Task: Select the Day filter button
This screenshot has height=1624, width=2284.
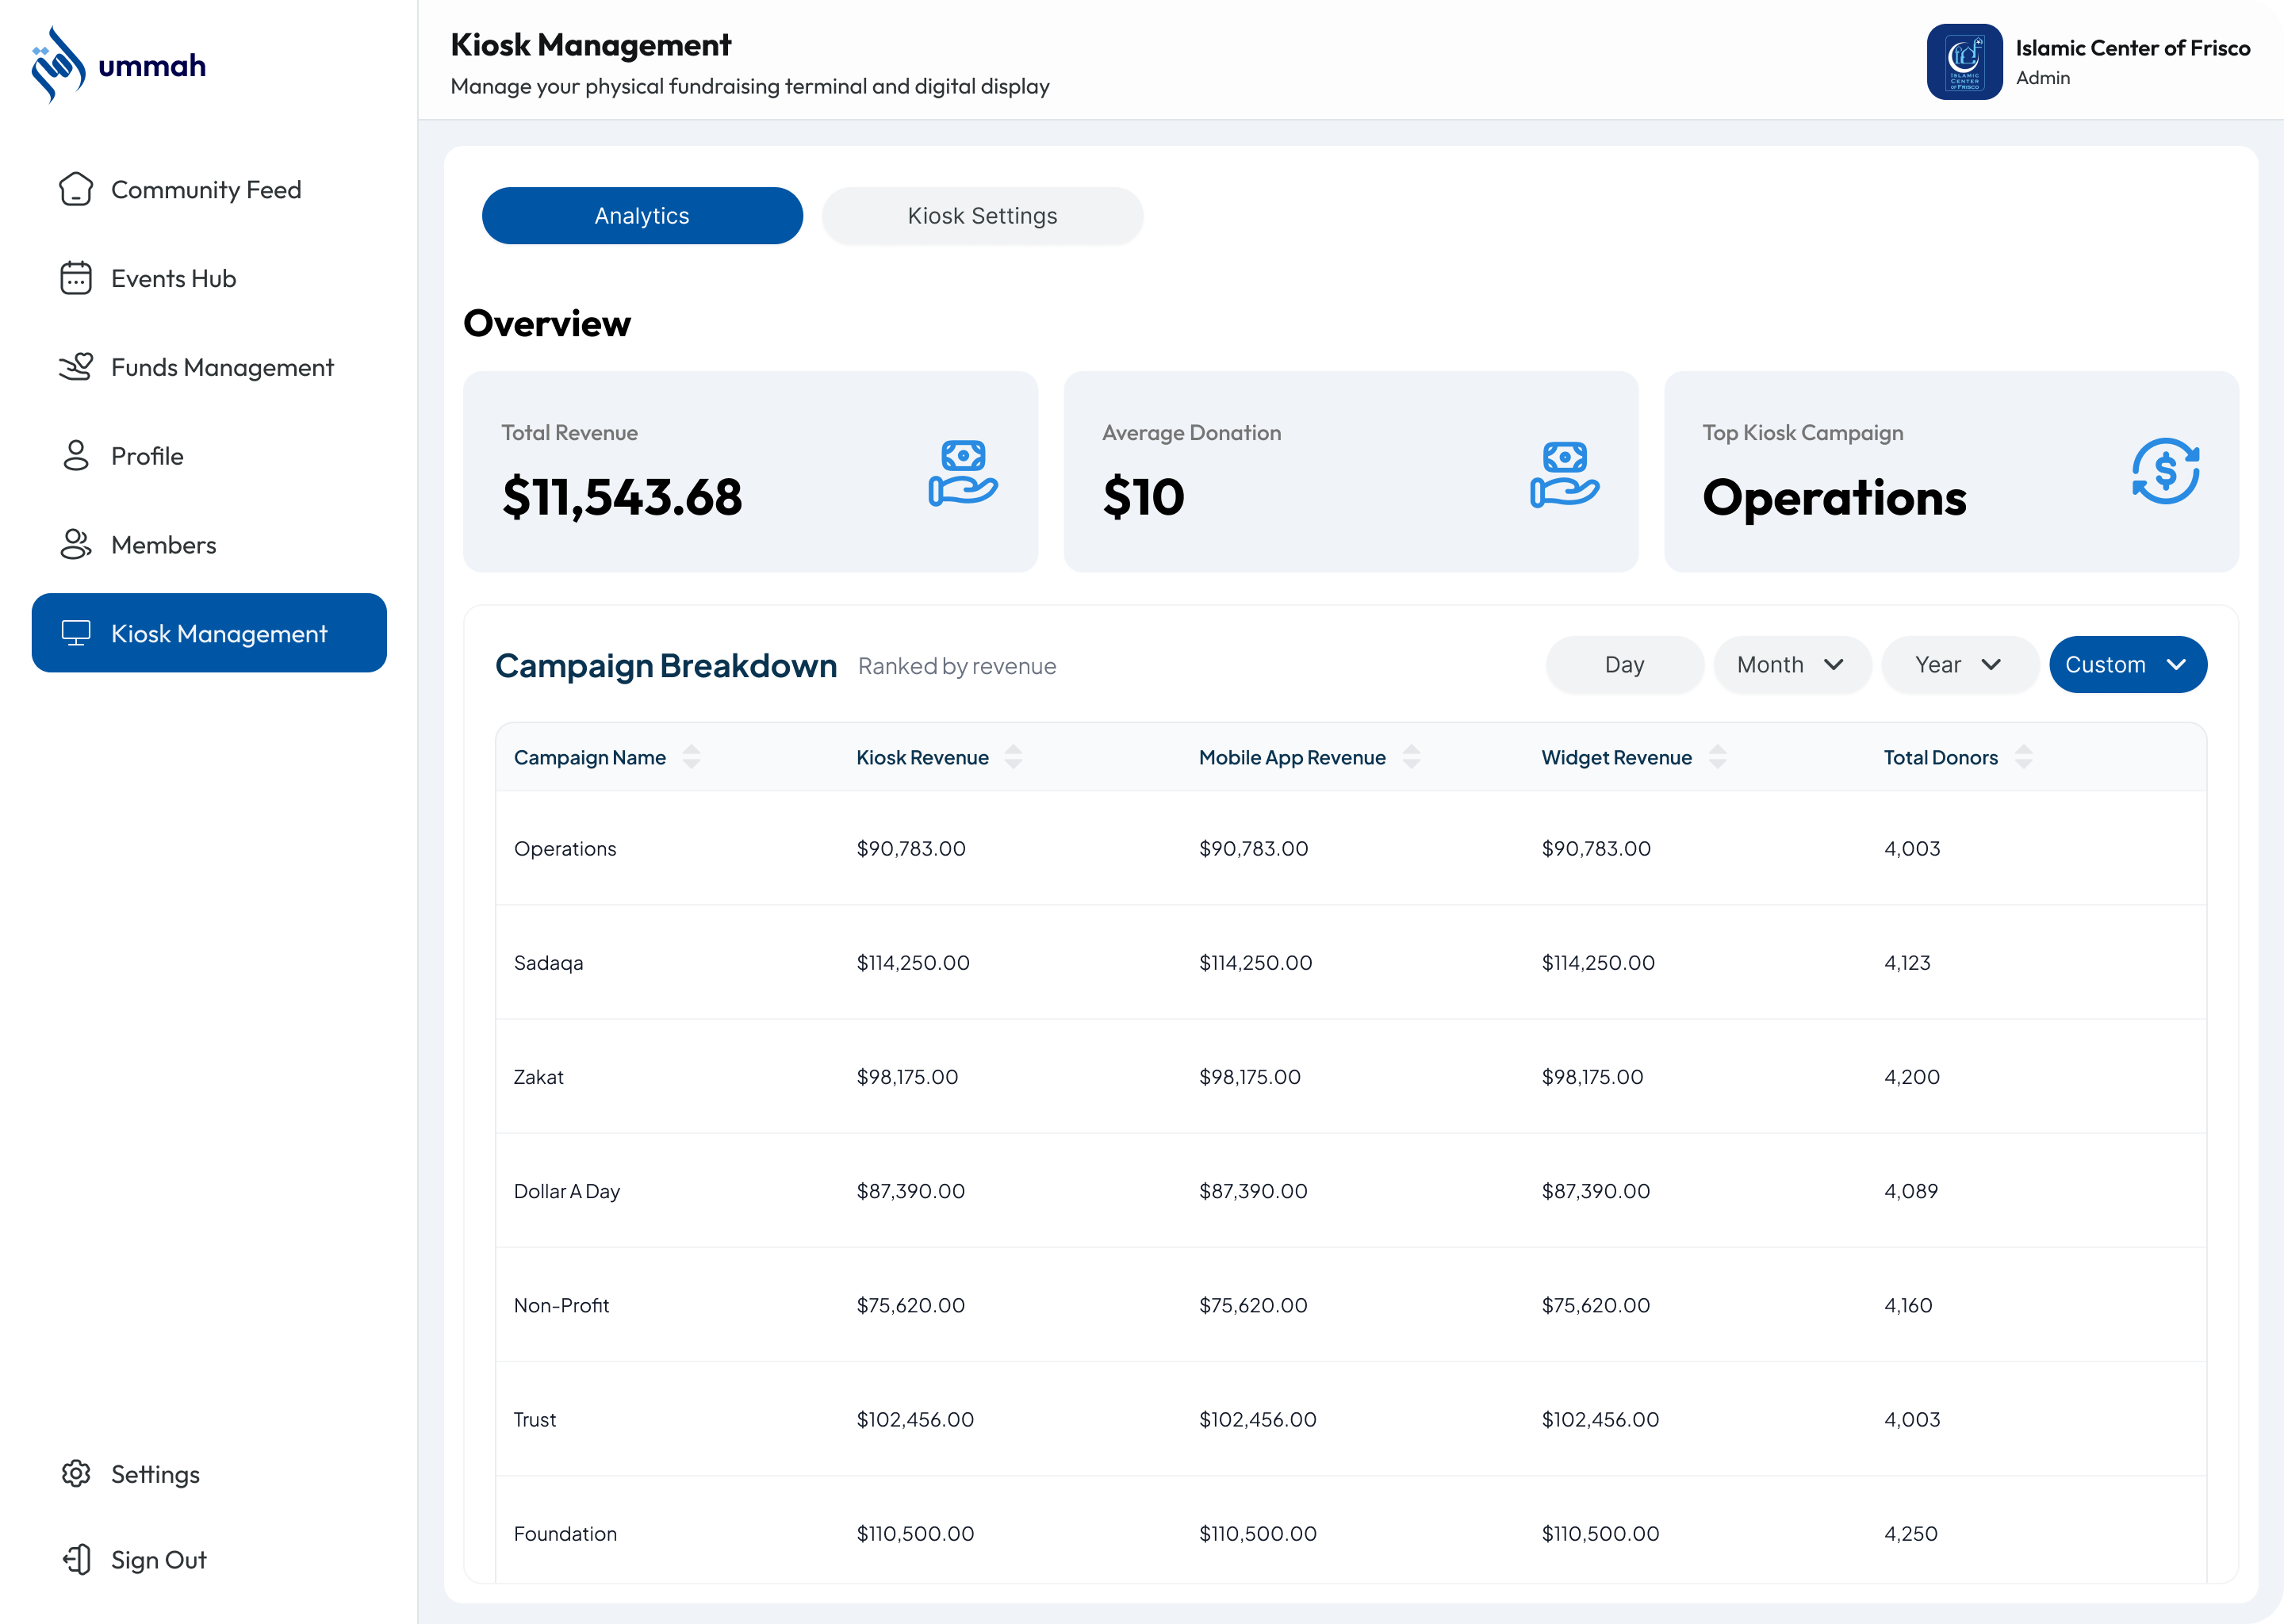Action: (1624, 665)
